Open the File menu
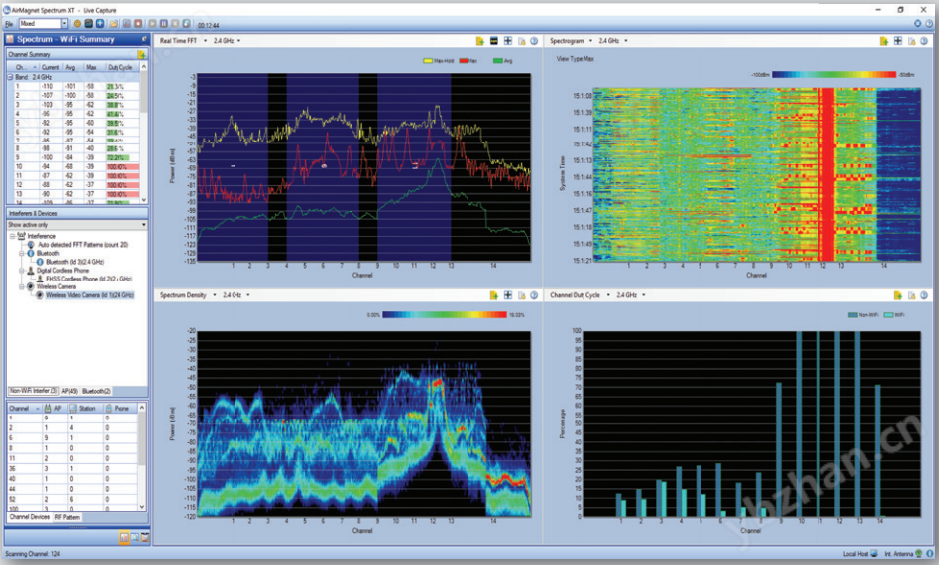The width and height of the screenshot is (939, 565). click(9, 23)
